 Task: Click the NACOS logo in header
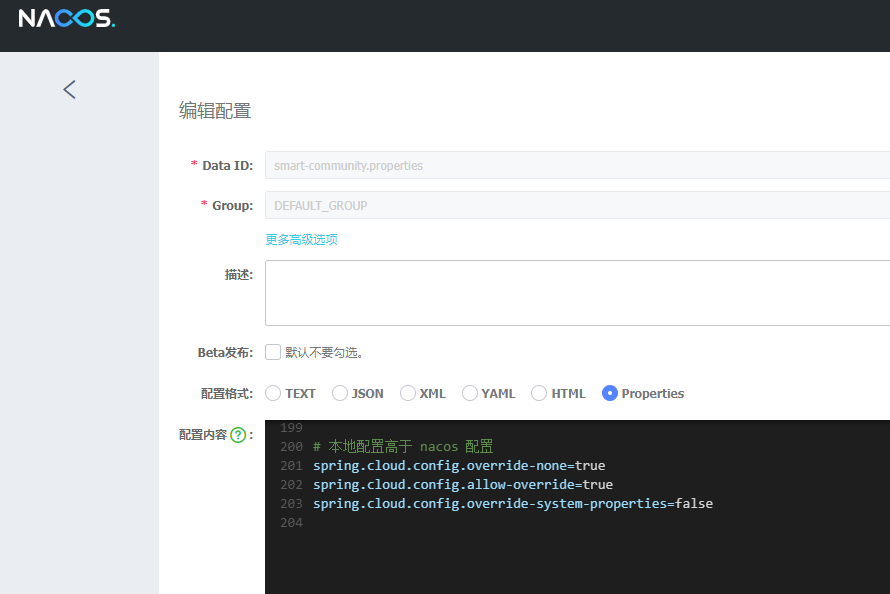67,19
